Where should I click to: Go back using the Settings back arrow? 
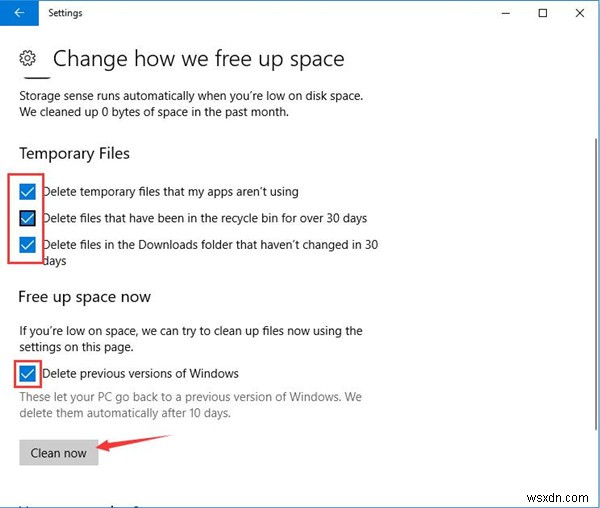point(19,13)
